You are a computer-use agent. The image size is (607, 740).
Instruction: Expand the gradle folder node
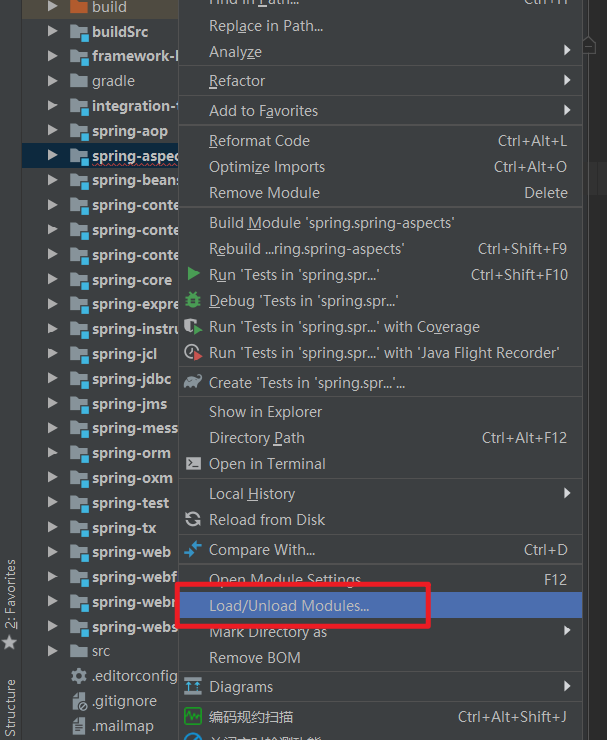point(53,81)
